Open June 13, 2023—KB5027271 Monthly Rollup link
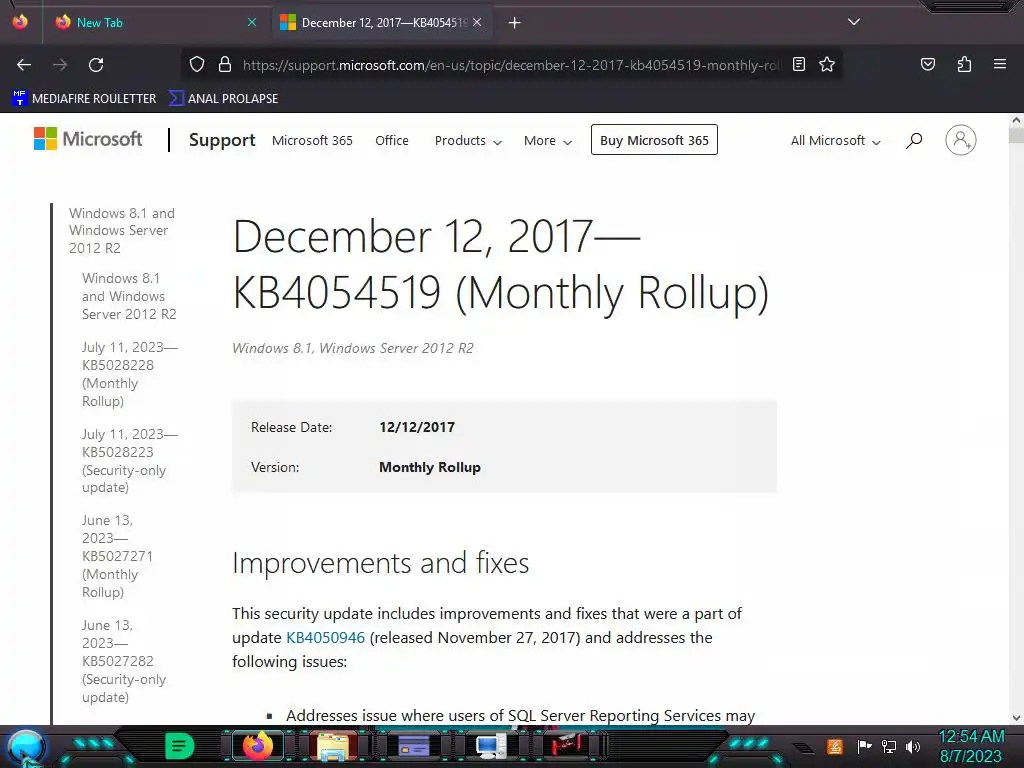1024x768 pixels. (118, 556)
